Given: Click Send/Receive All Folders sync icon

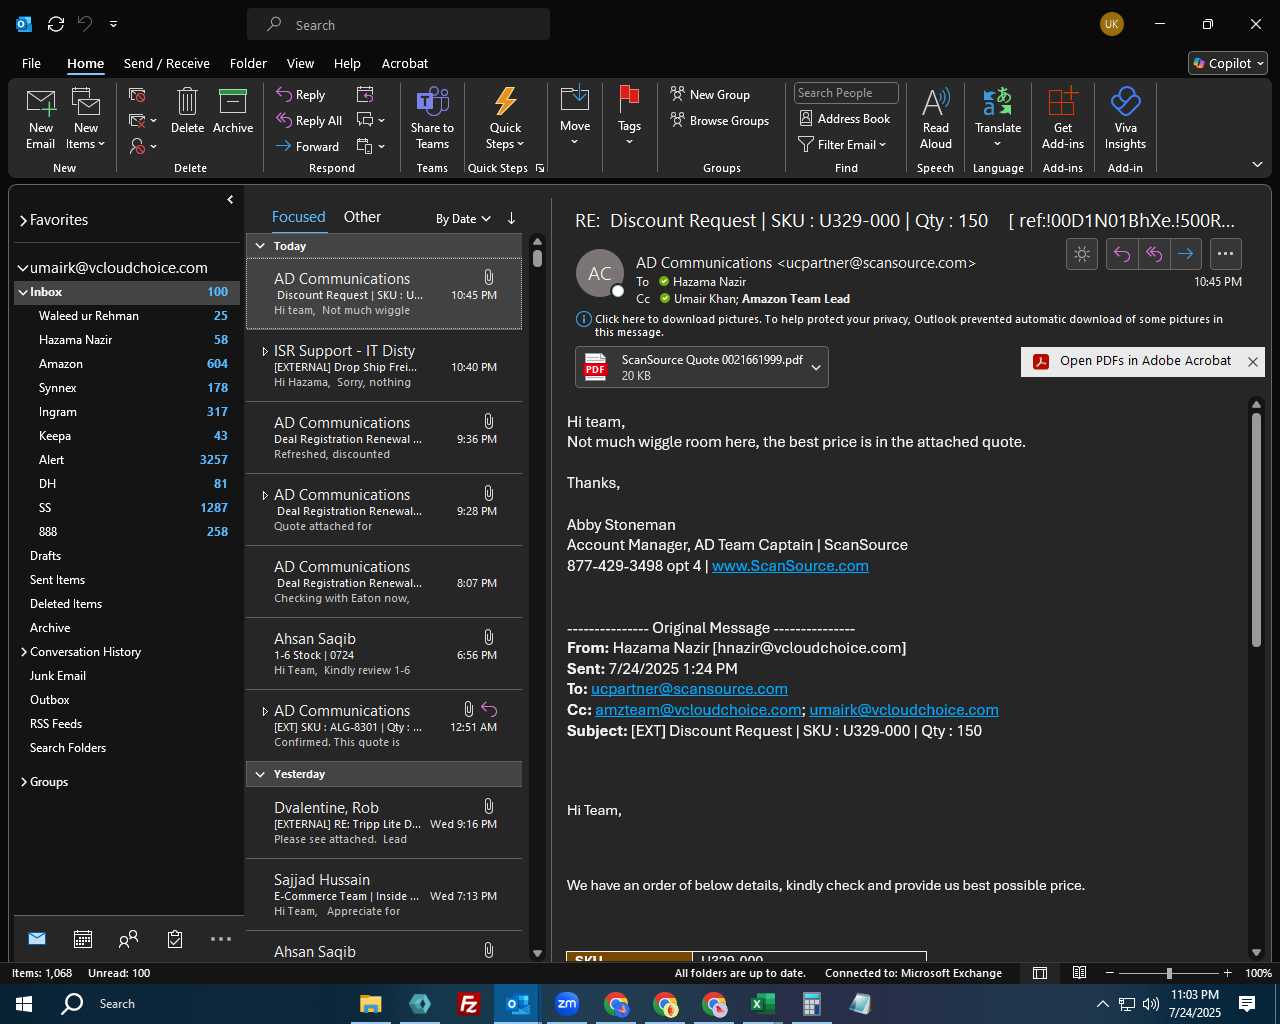Looking at the screenshot, I should point(56,24).
